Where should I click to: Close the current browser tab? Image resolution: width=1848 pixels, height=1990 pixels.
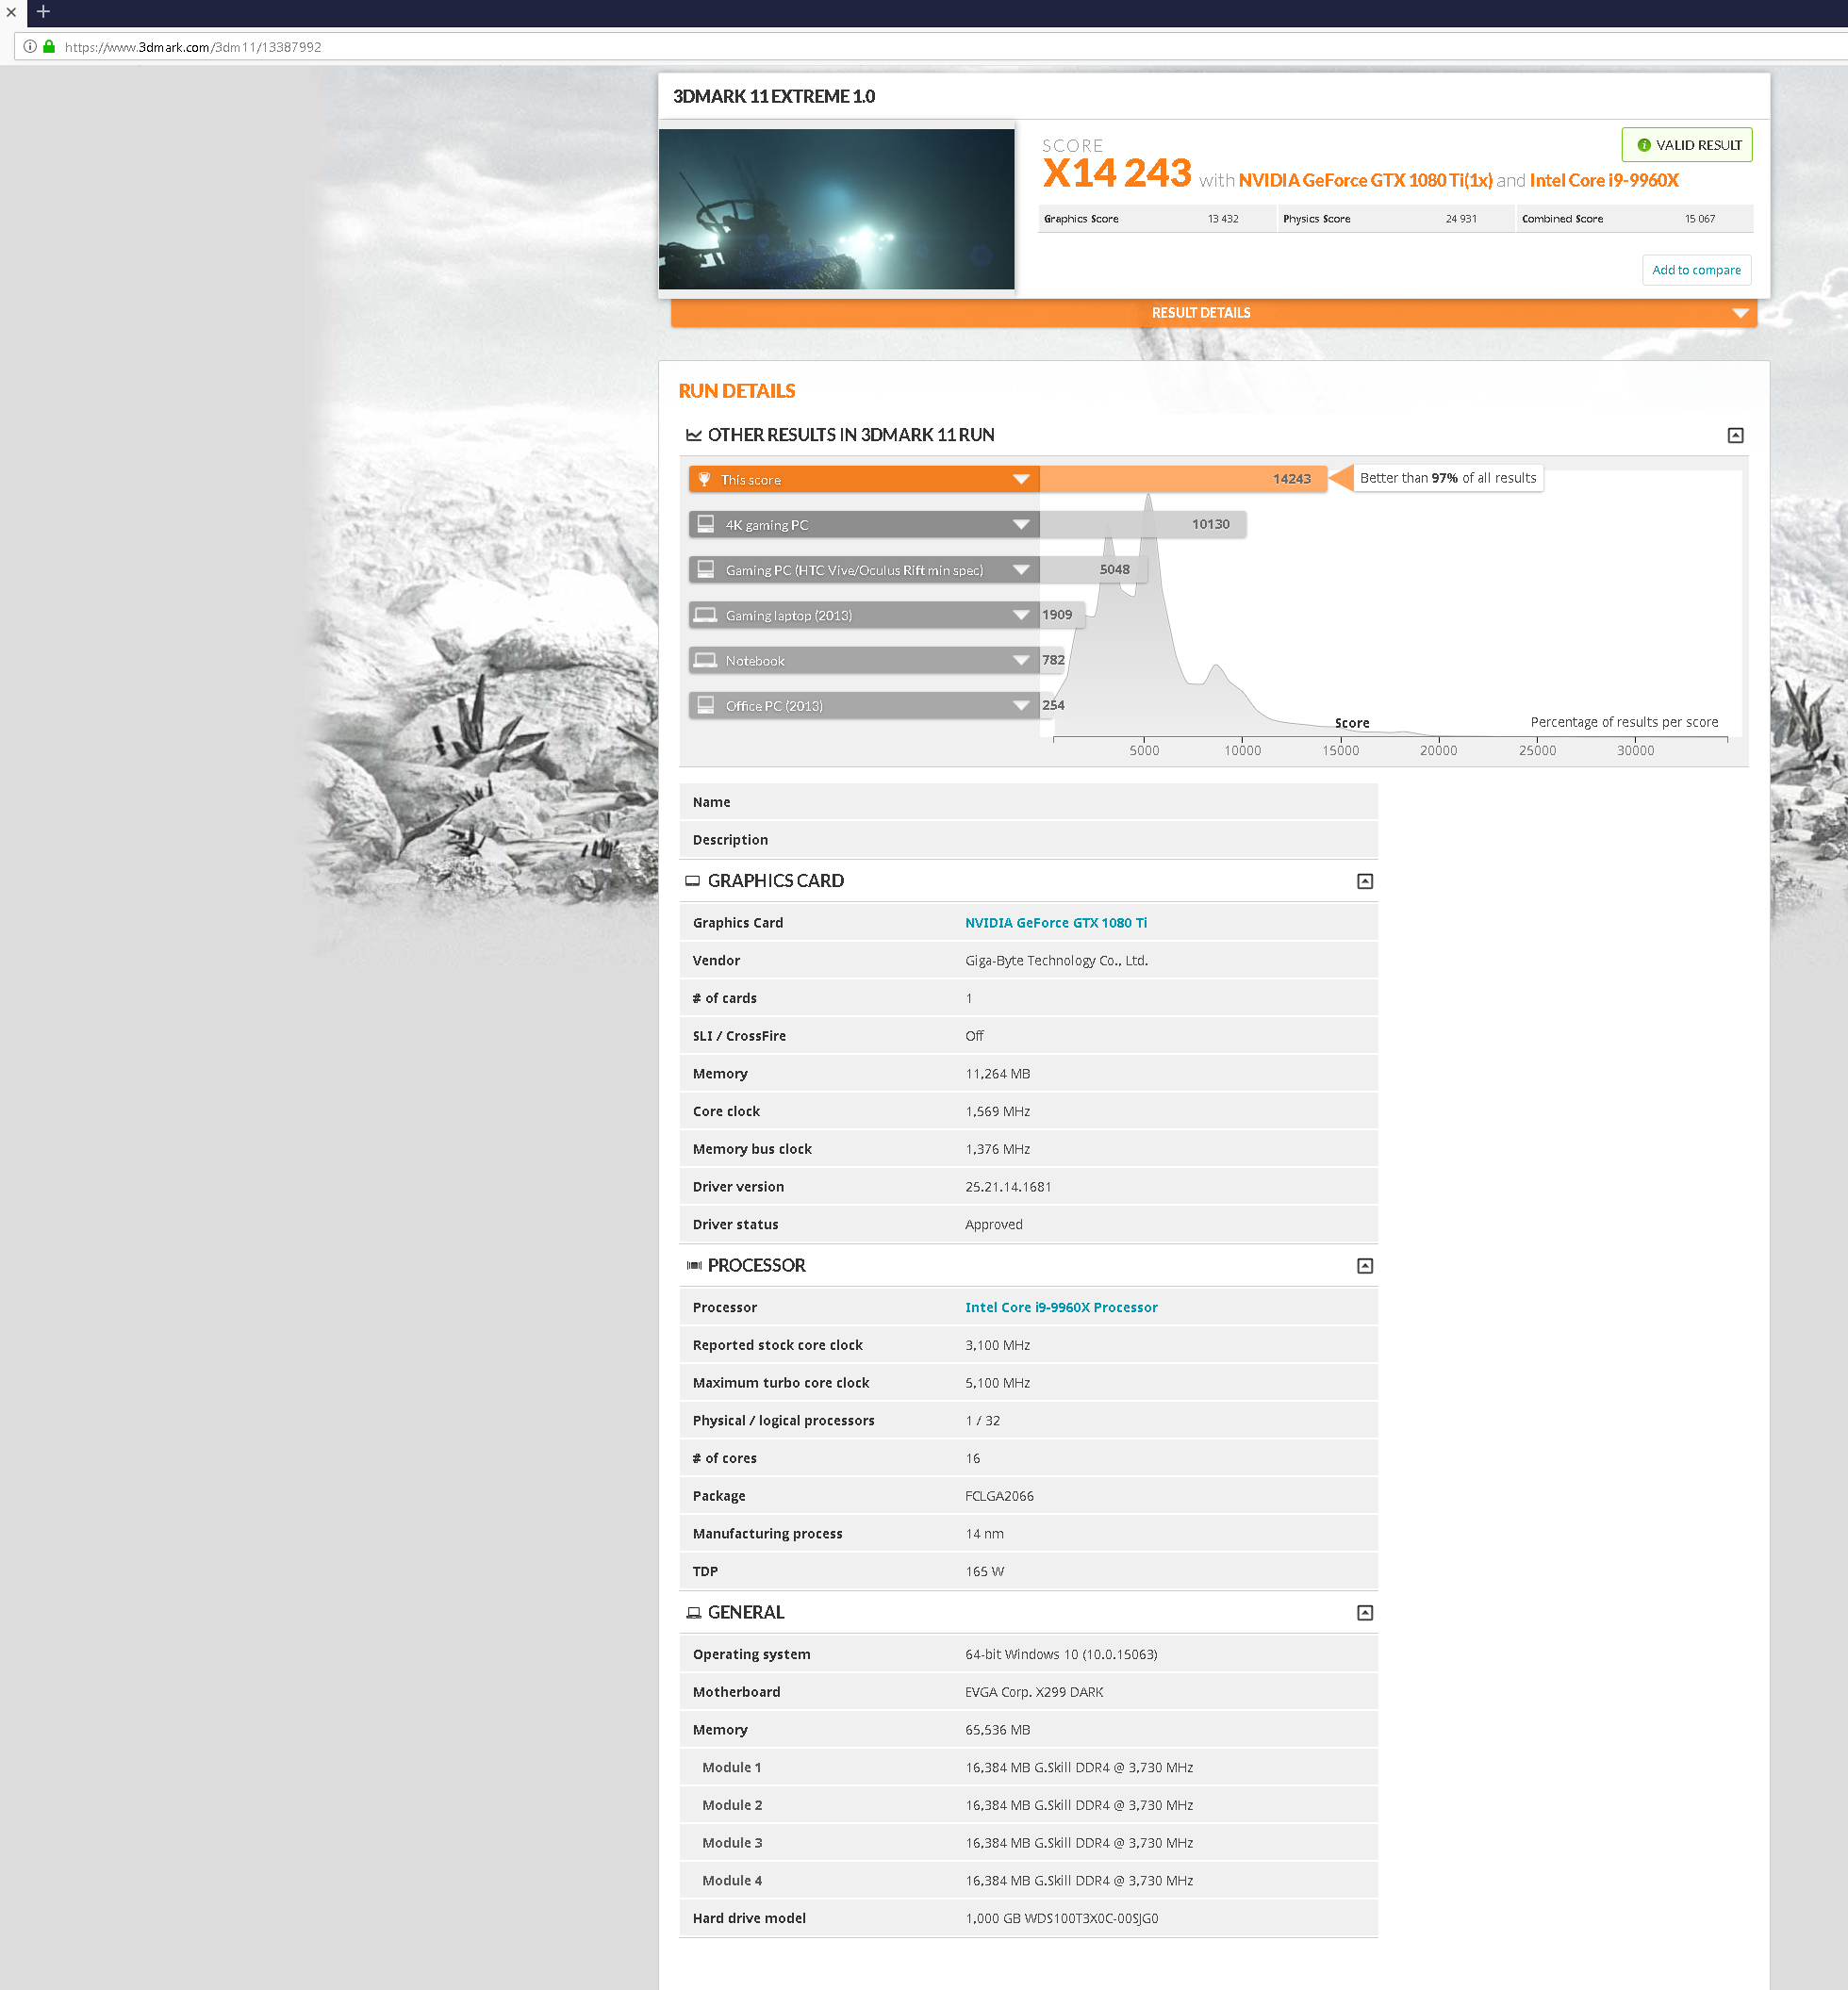11,12
